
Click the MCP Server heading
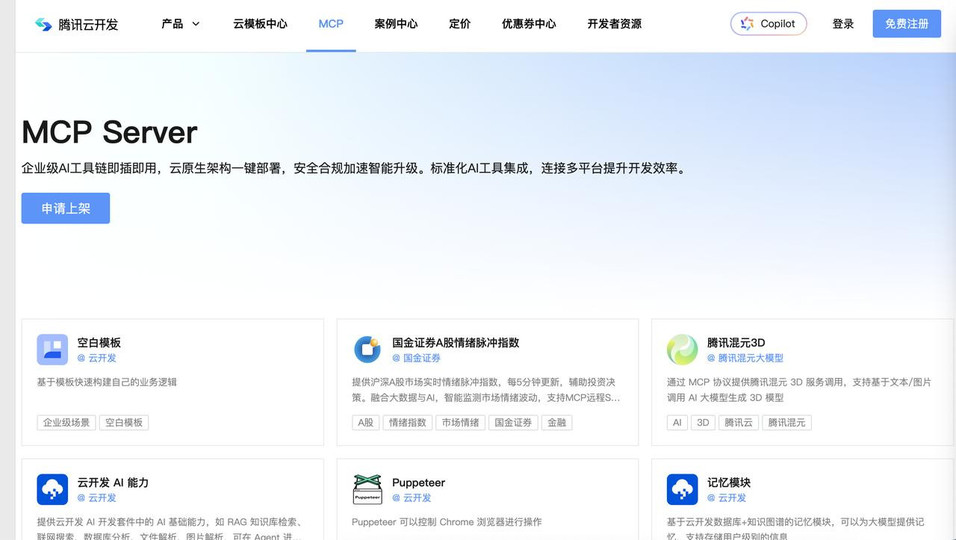tap(110, 132)
